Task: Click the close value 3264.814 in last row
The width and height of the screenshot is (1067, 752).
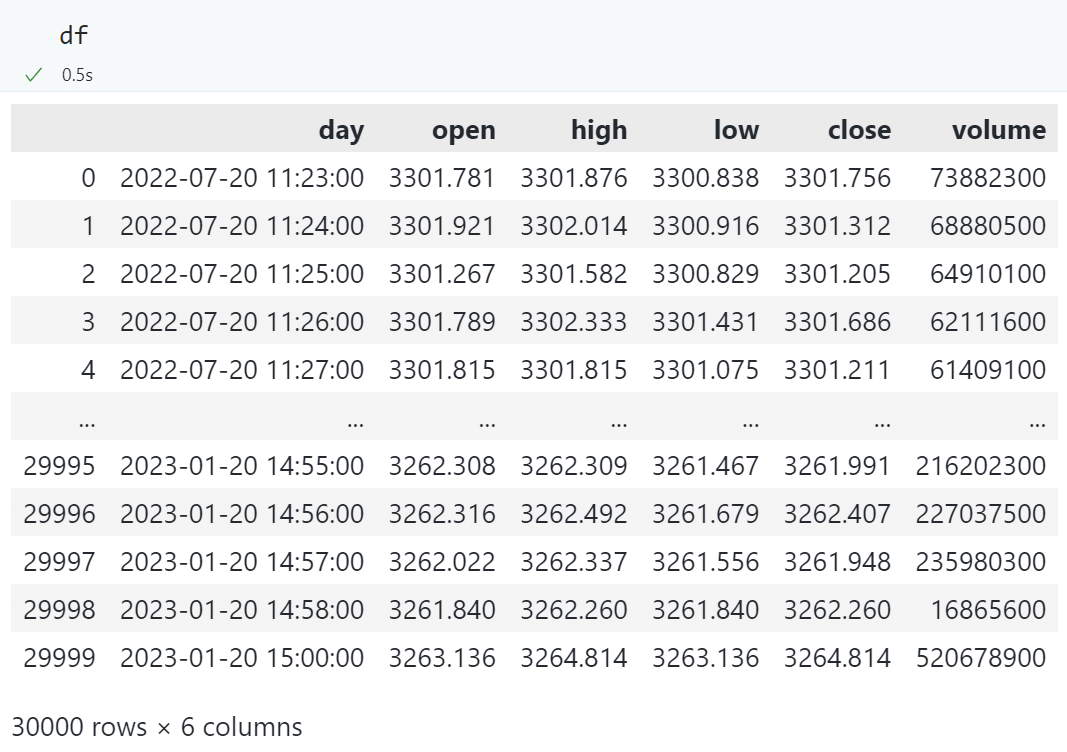Action: pos(837,658)
